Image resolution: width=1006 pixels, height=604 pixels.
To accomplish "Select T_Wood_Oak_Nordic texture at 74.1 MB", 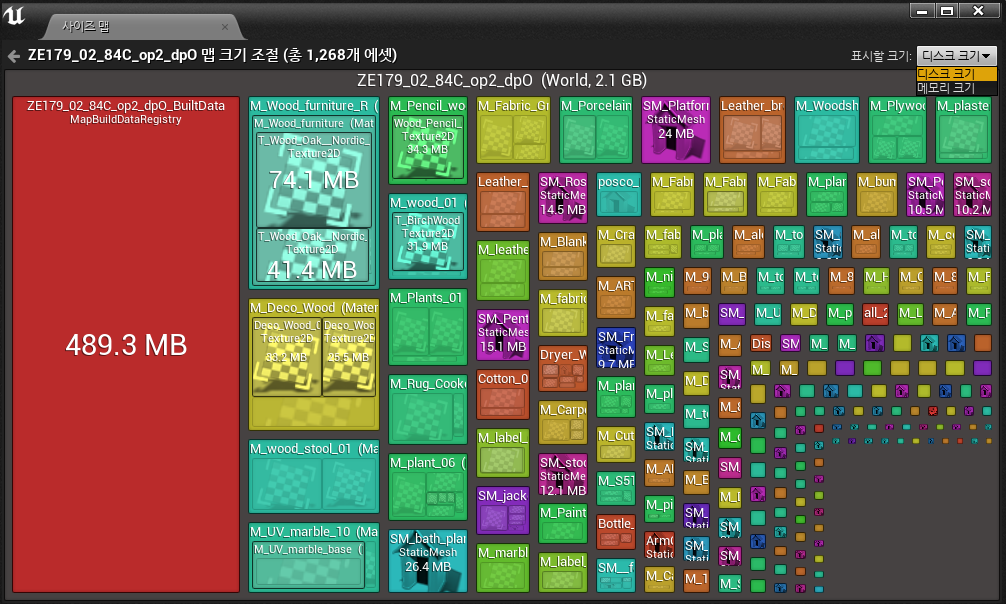I will [314, 180].
